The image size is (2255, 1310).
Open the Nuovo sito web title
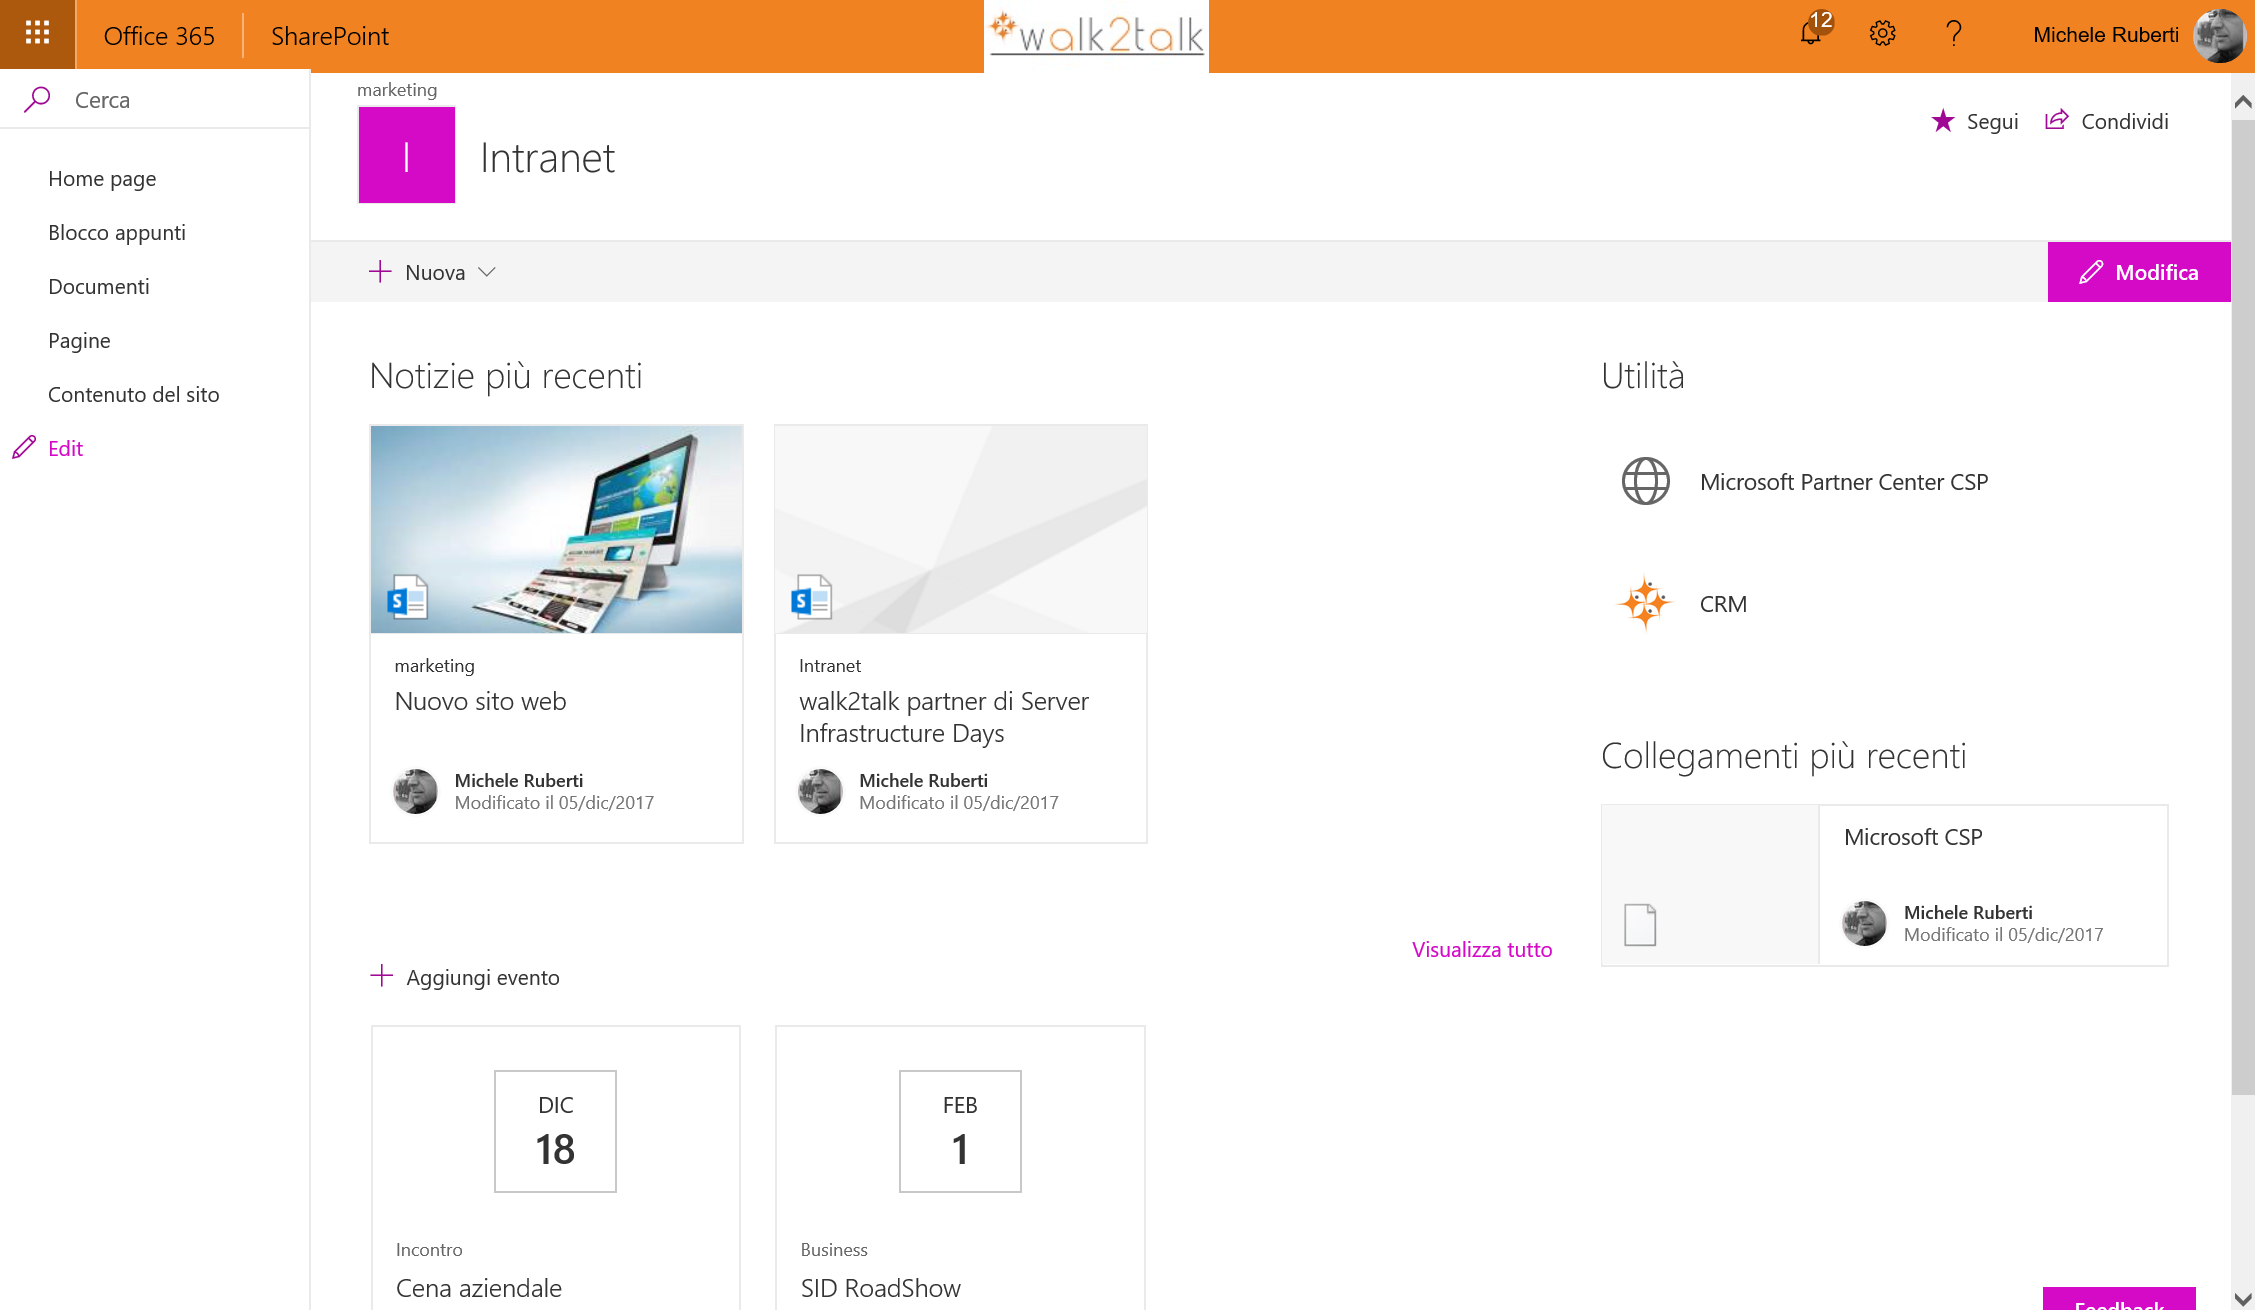[x=481, y=701]
